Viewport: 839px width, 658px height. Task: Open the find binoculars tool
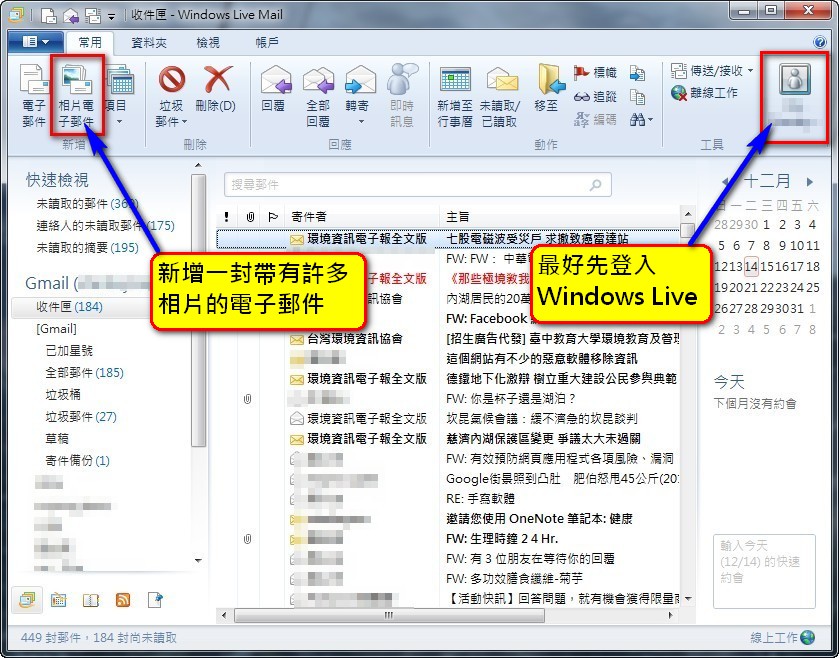point(637,119)
